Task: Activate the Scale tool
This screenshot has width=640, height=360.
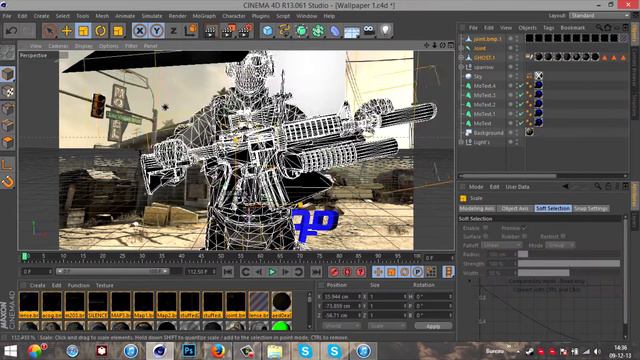Action: point(83,31)
